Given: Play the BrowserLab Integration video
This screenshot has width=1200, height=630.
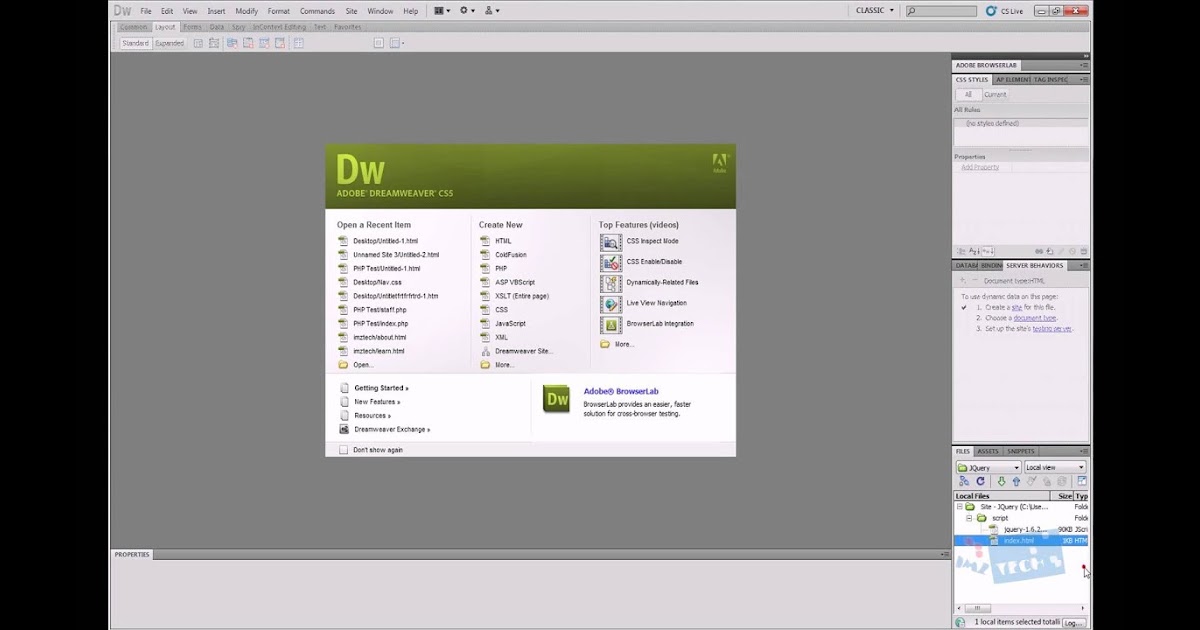Looking at the screenshot, I should point(660,324).
